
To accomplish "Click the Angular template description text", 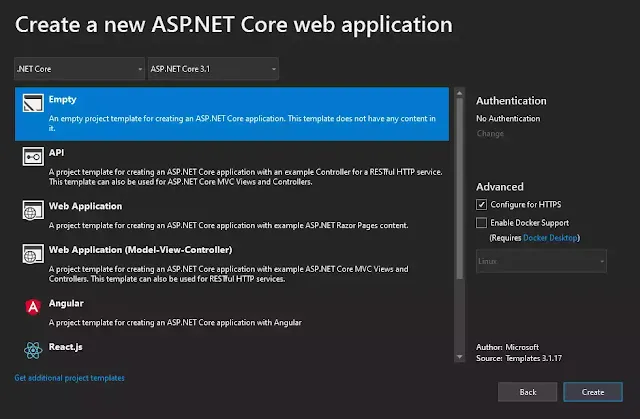I will (175, 323).
